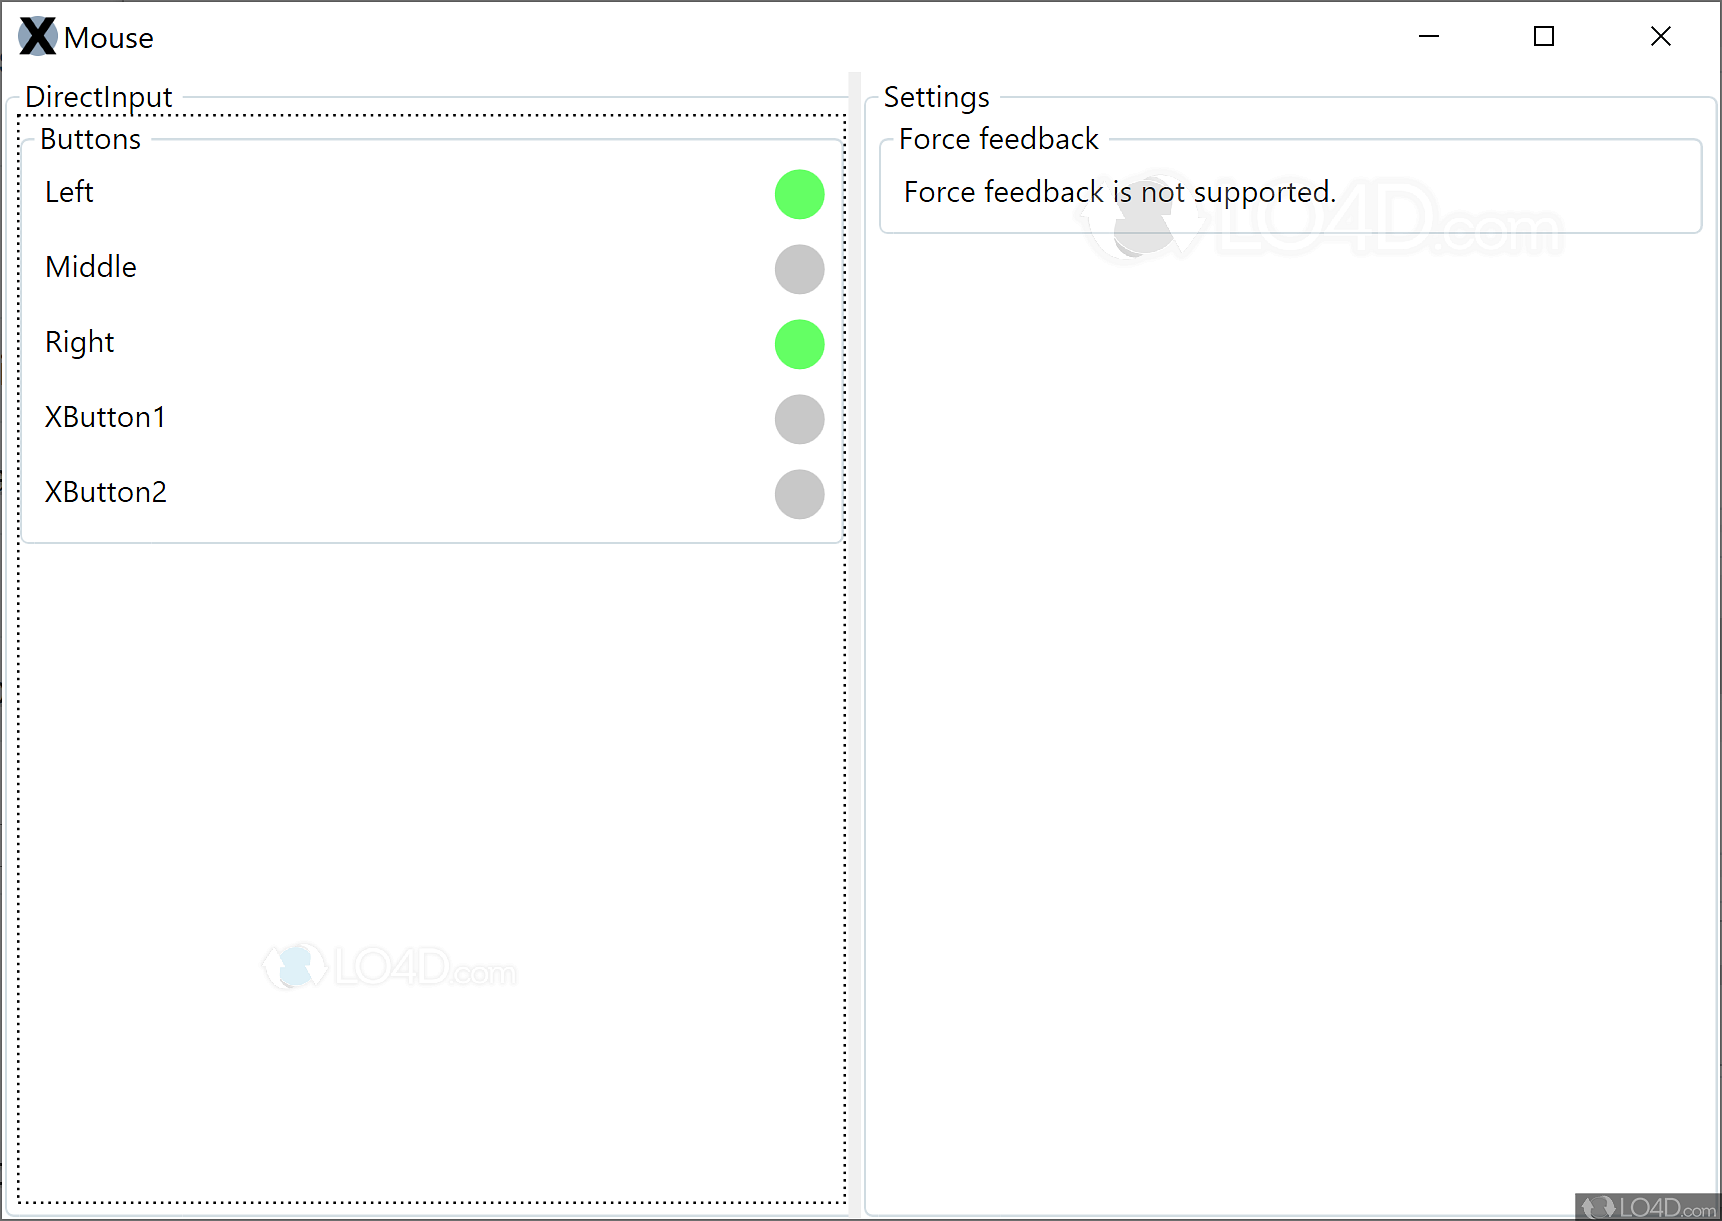Click the green Right button indicator
Viewport: 1722px width, 1221px height.
pos(798,344)
